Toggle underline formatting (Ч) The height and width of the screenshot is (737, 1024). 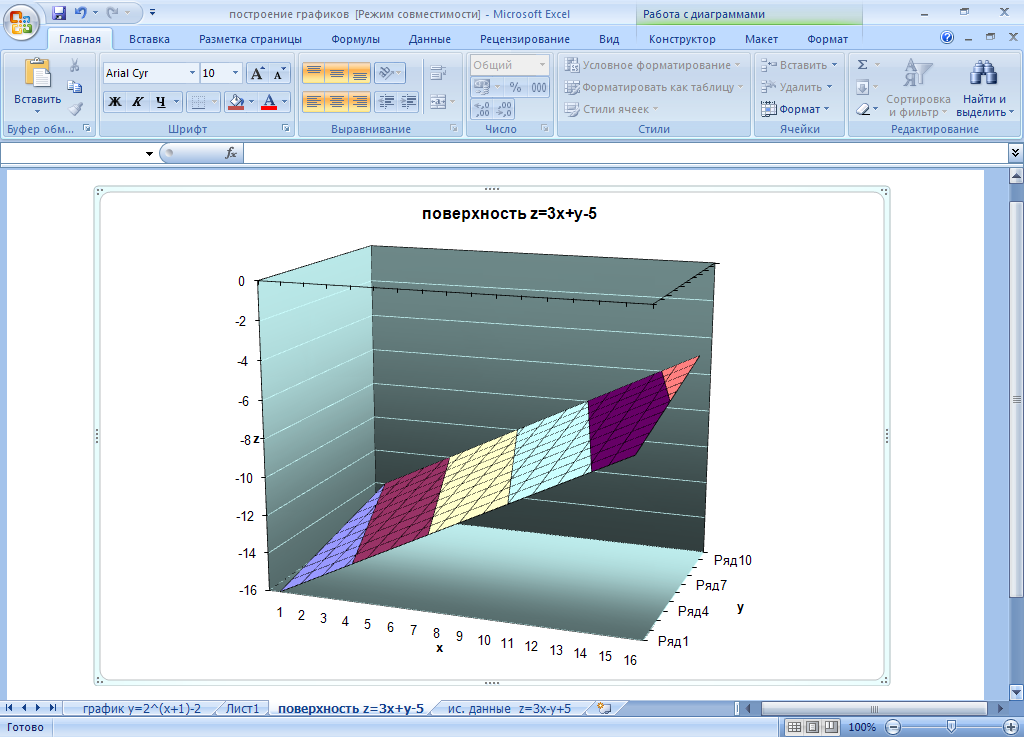click(x=160, y=102)
